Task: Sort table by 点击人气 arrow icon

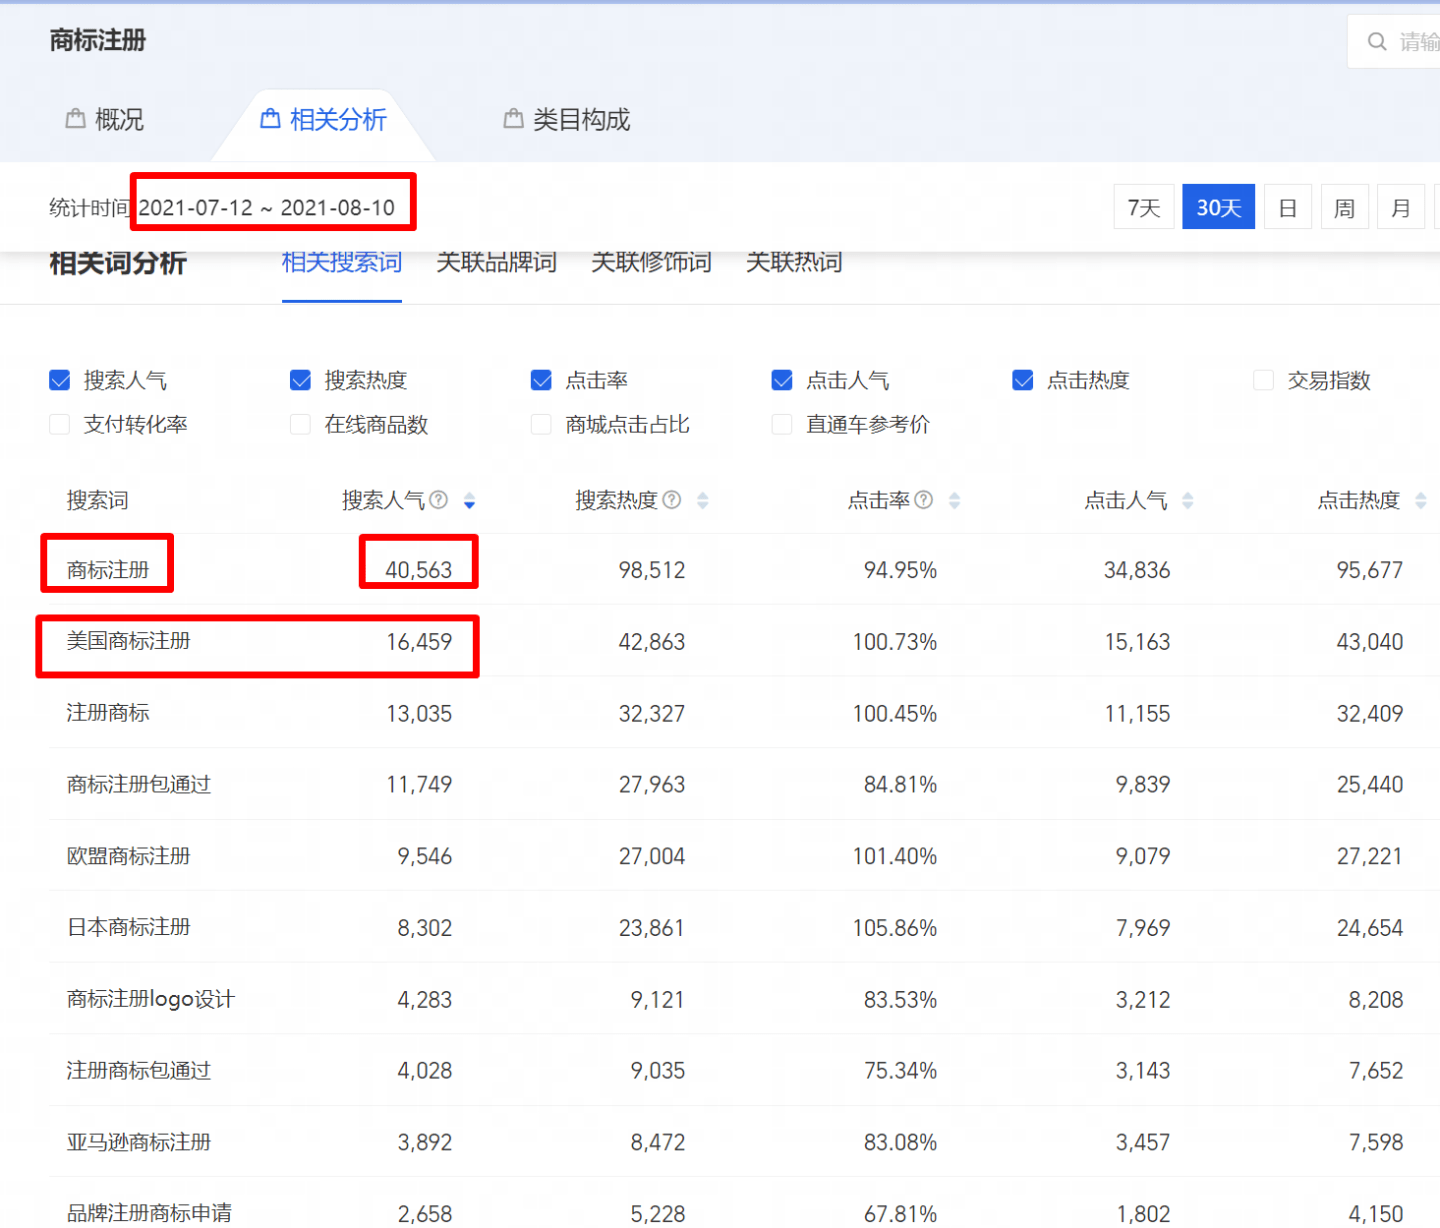Action: click(x=1188, y=501)
